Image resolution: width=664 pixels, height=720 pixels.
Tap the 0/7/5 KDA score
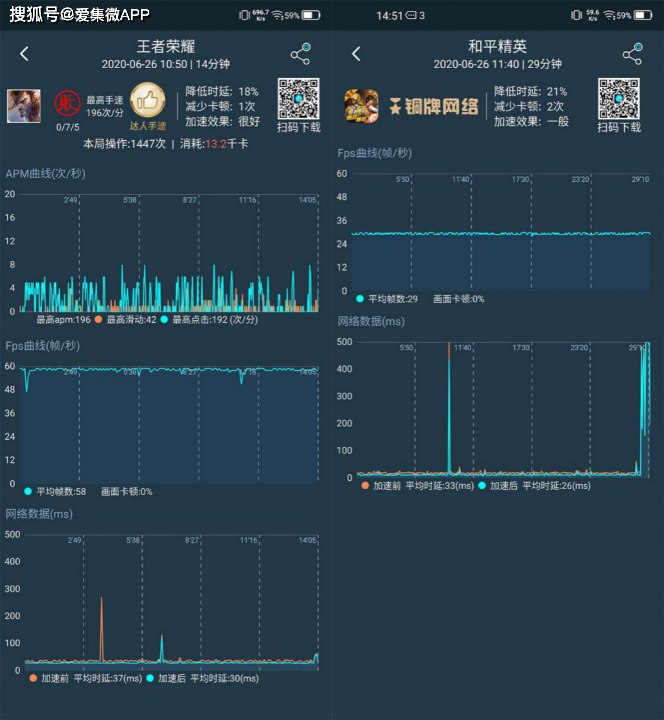tap(68, 127)
